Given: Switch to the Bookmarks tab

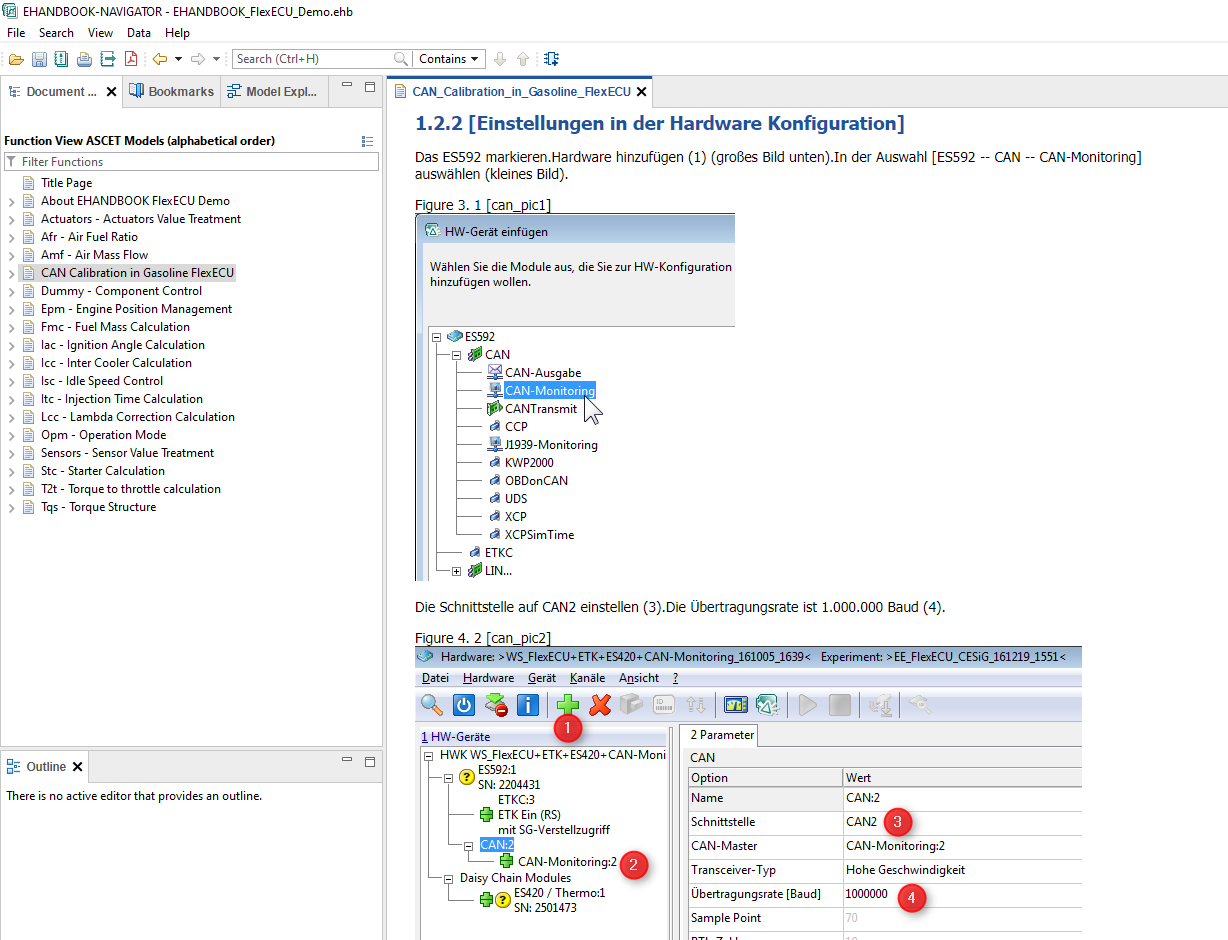Looking at the screenshot, I should (x=171, y=91).
